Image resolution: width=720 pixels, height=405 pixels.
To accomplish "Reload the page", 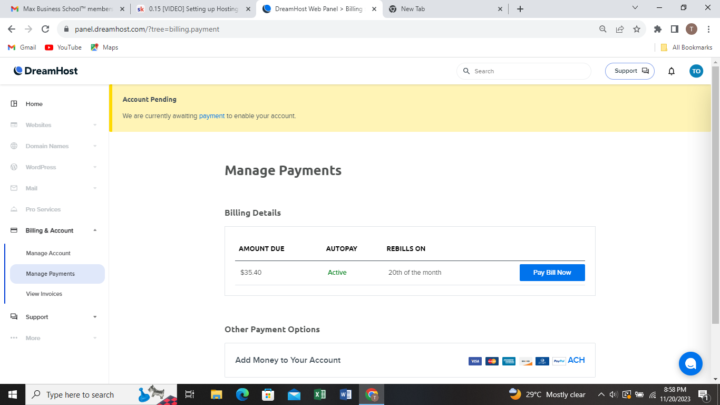I will pyautogui.click(x=45, y=29).
